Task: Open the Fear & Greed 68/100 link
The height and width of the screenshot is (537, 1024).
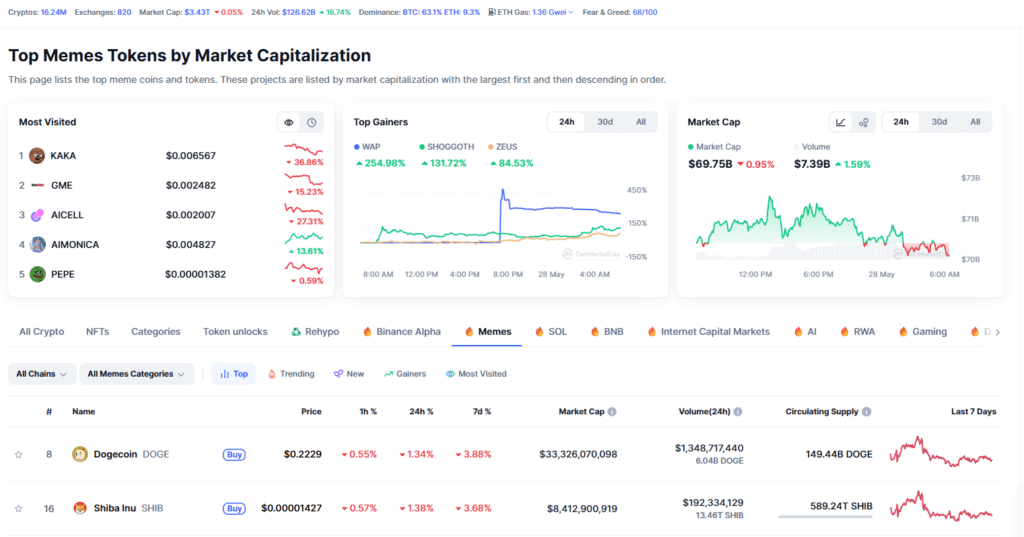Action: tap(620, 12)
